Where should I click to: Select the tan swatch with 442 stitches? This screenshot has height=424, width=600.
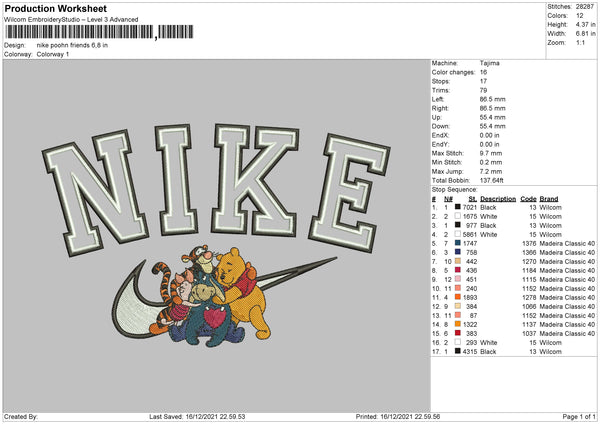[458, 261]
